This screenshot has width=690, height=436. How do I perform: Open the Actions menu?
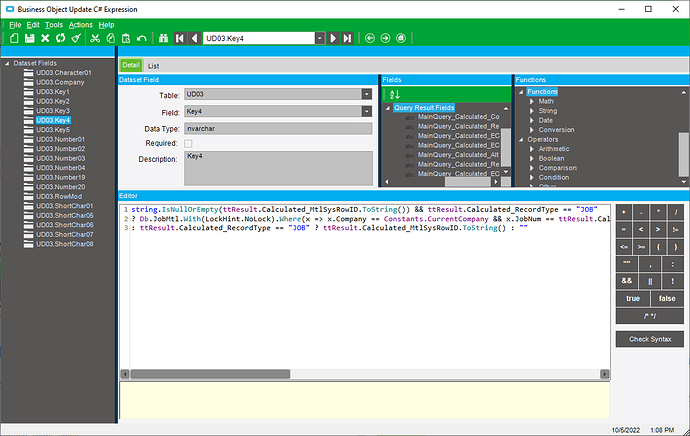click(81, 25)
